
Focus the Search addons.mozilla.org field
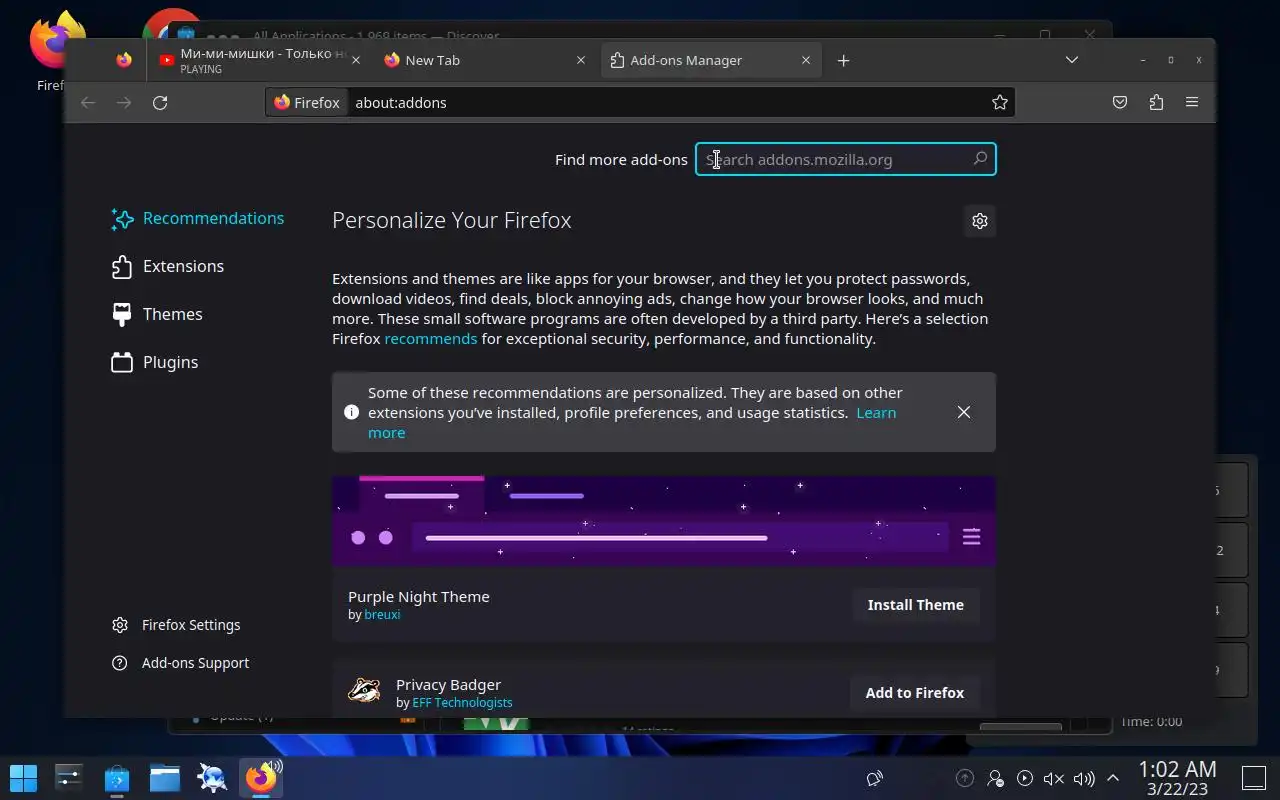tap(846, 159)
